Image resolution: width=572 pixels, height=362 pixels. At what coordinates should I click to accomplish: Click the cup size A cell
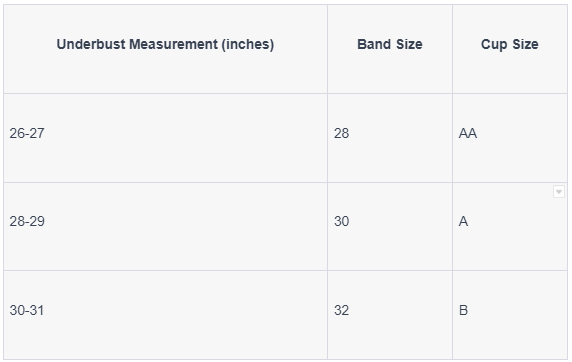click(510, 226)
